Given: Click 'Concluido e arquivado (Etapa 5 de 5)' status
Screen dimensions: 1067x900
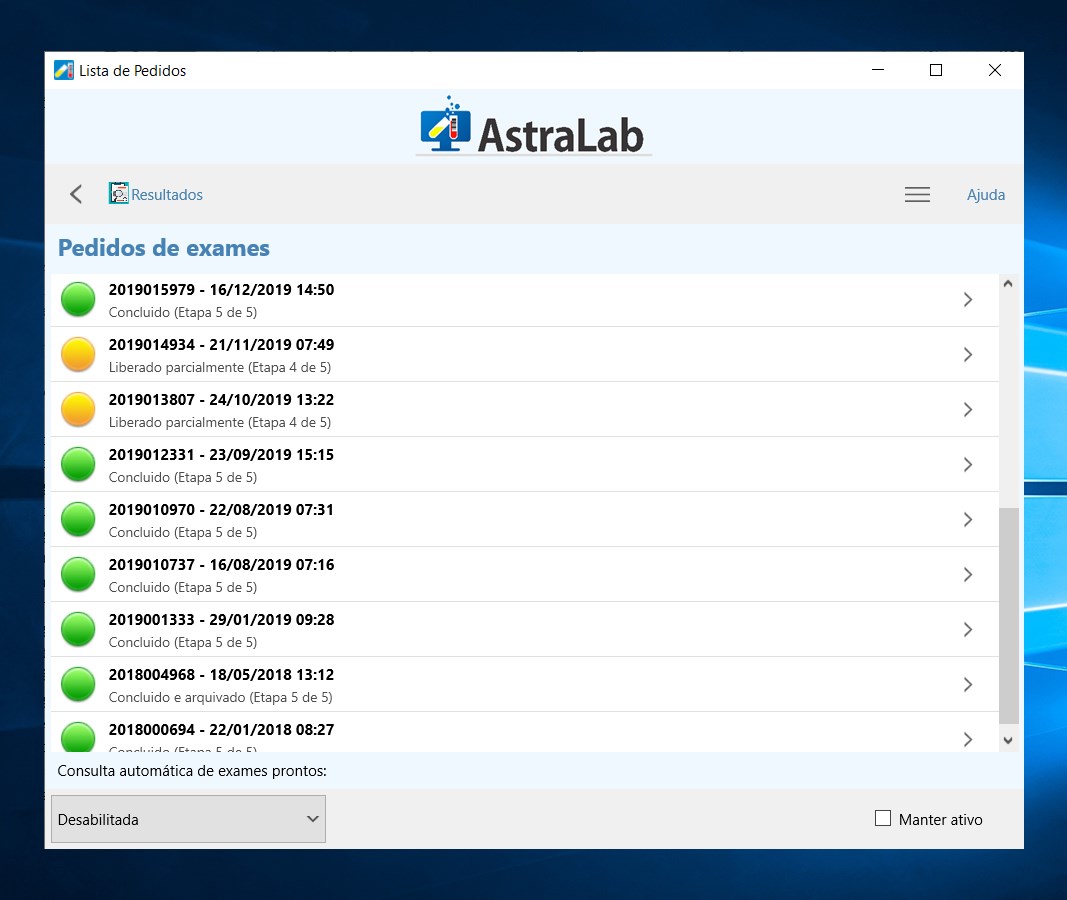Looking at the screenshot, I should coord(220,697).
